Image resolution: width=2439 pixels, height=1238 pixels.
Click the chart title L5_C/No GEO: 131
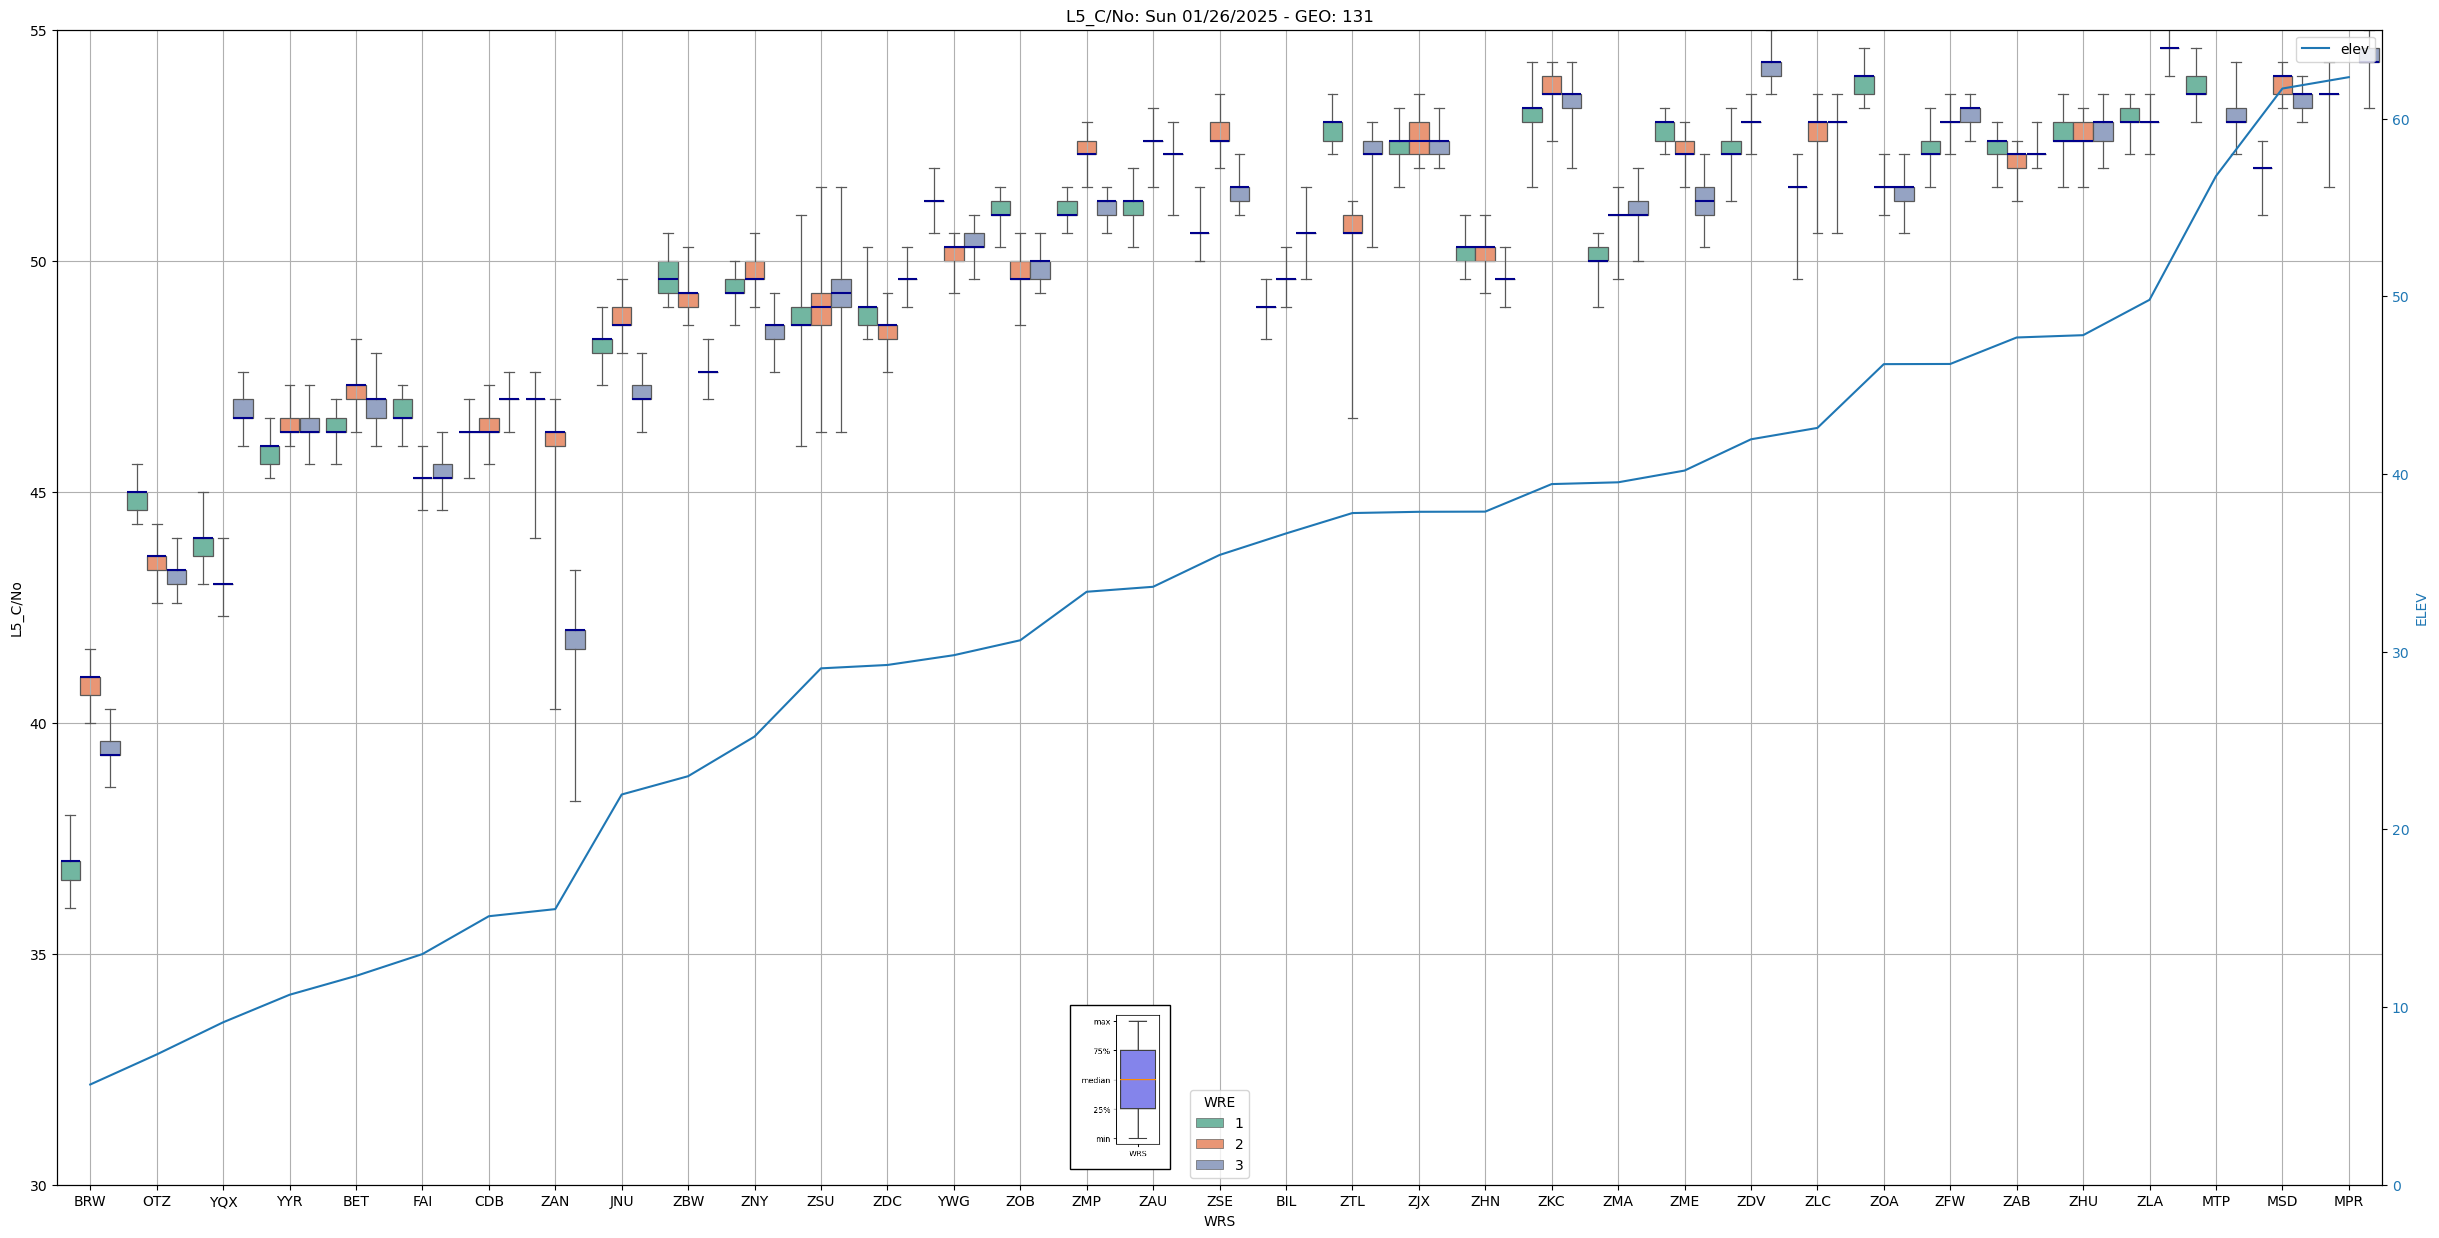tap(1219, 16)
